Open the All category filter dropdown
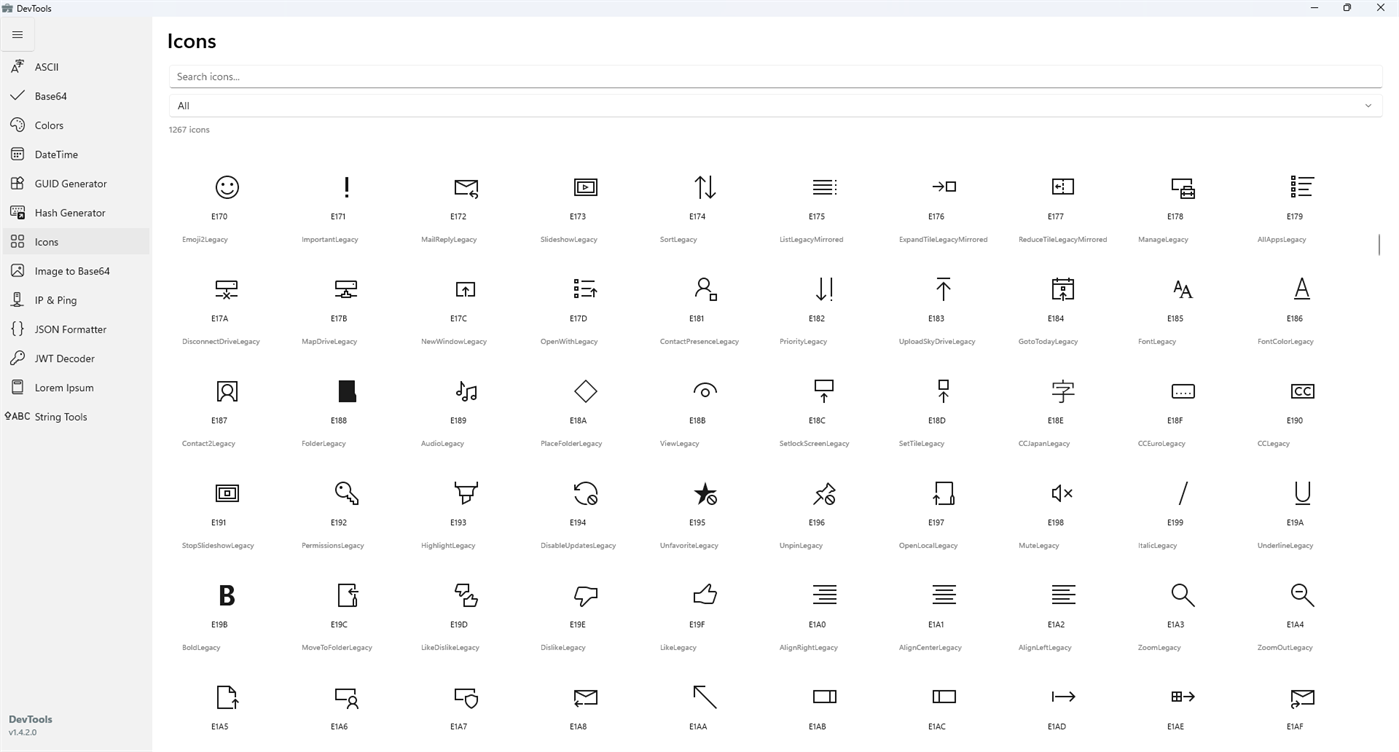 [776, 105]
